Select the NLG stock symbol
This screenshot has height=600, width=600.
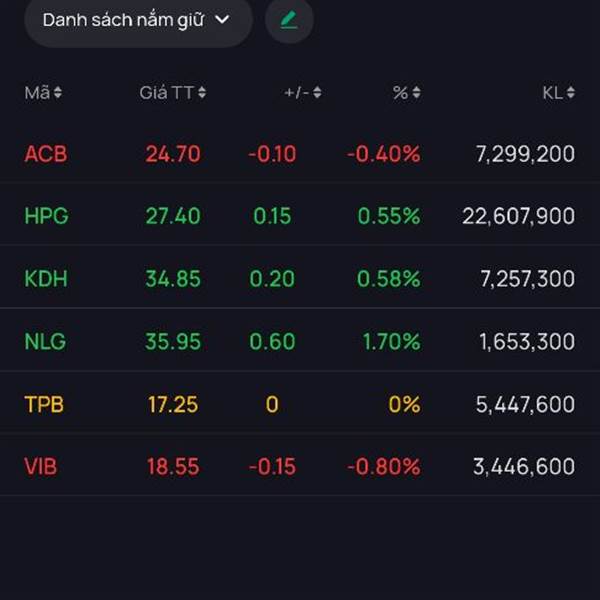point(45,342)
